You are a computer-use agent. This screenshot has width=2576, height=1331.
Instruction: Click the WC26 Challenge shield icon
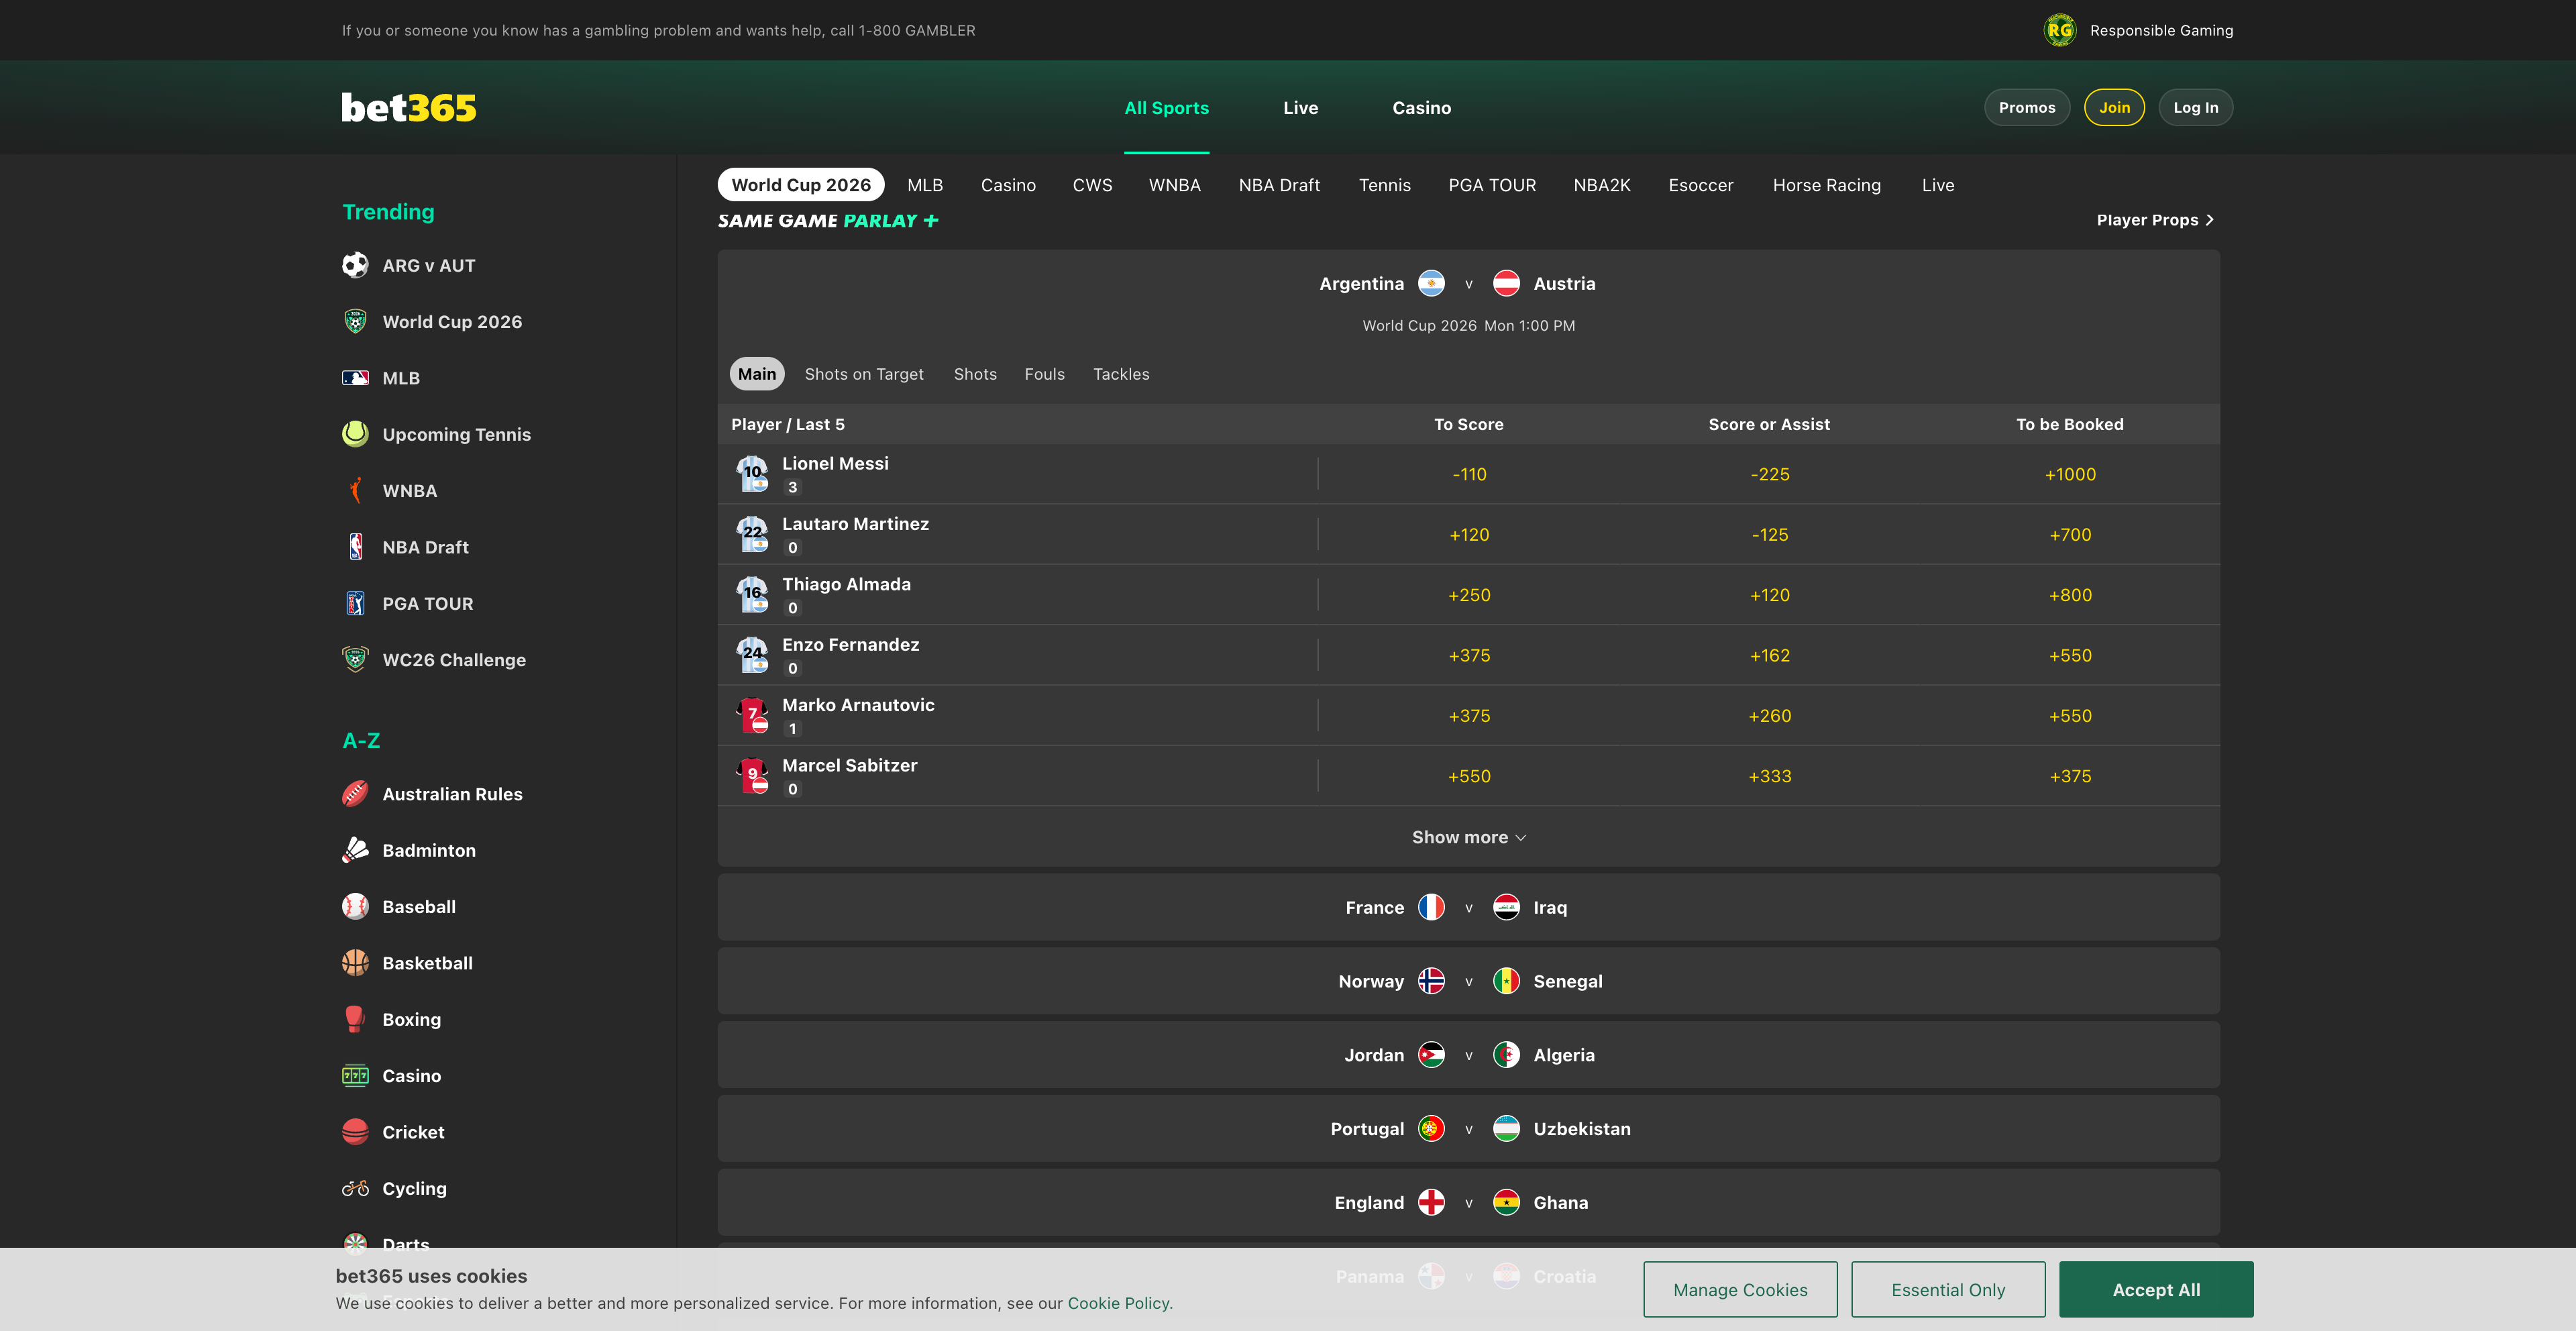click(355, 659)
